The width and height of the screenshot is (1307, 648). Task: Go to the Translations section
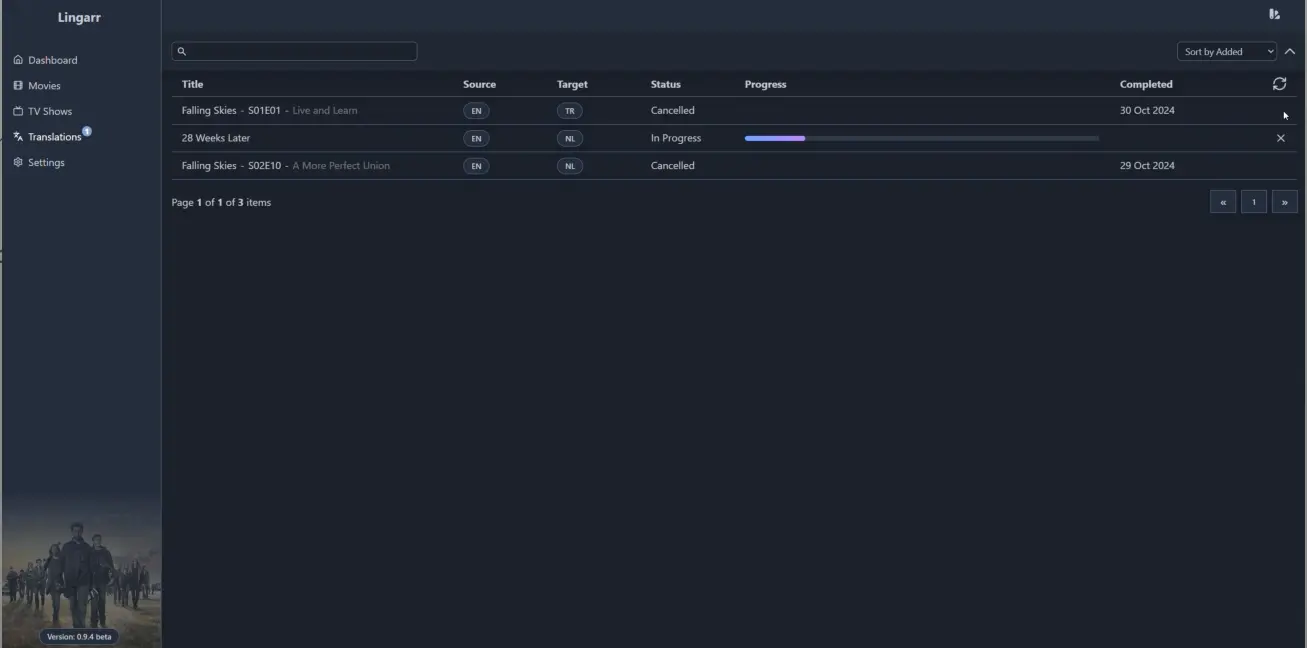tap(50, 136)
